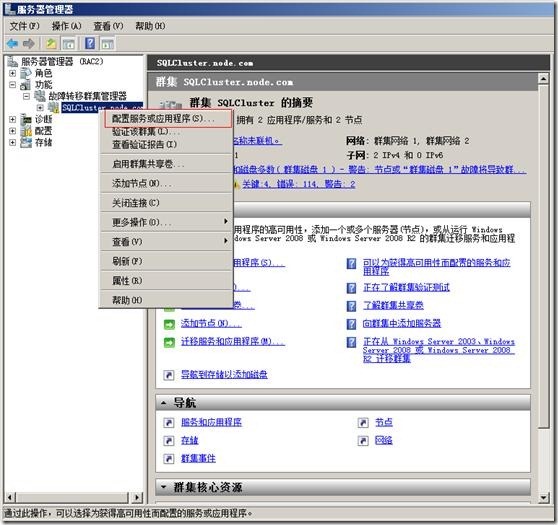Click shortcut icon beside 群集事件 link
This screenshot has height=525, width=558.
[x=169, y=459]
